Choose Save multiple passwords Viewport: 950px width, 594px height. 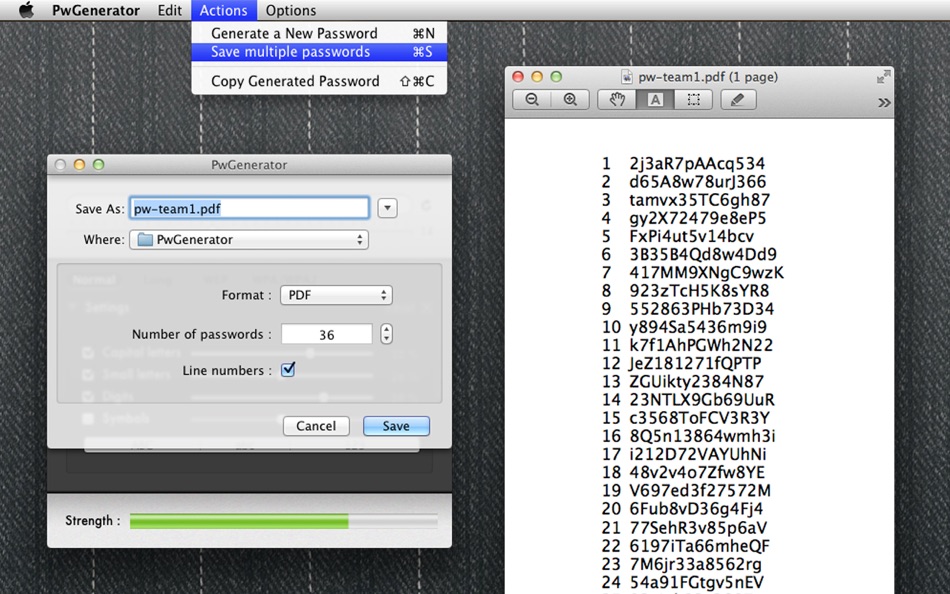tap(319, 52)
